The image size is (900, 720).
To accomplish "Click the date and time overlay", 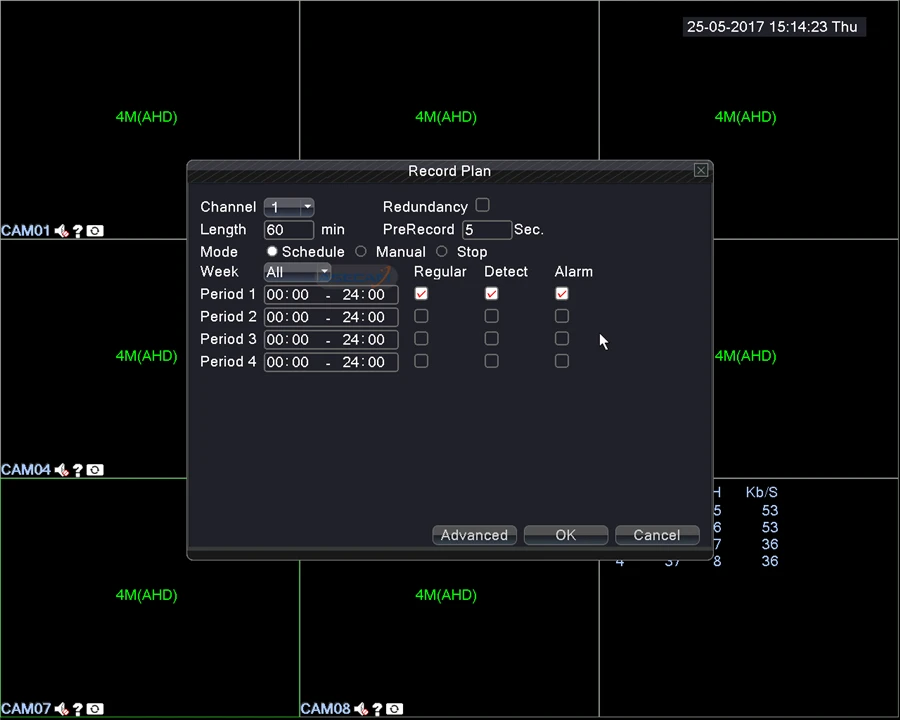I will [773, 27].
